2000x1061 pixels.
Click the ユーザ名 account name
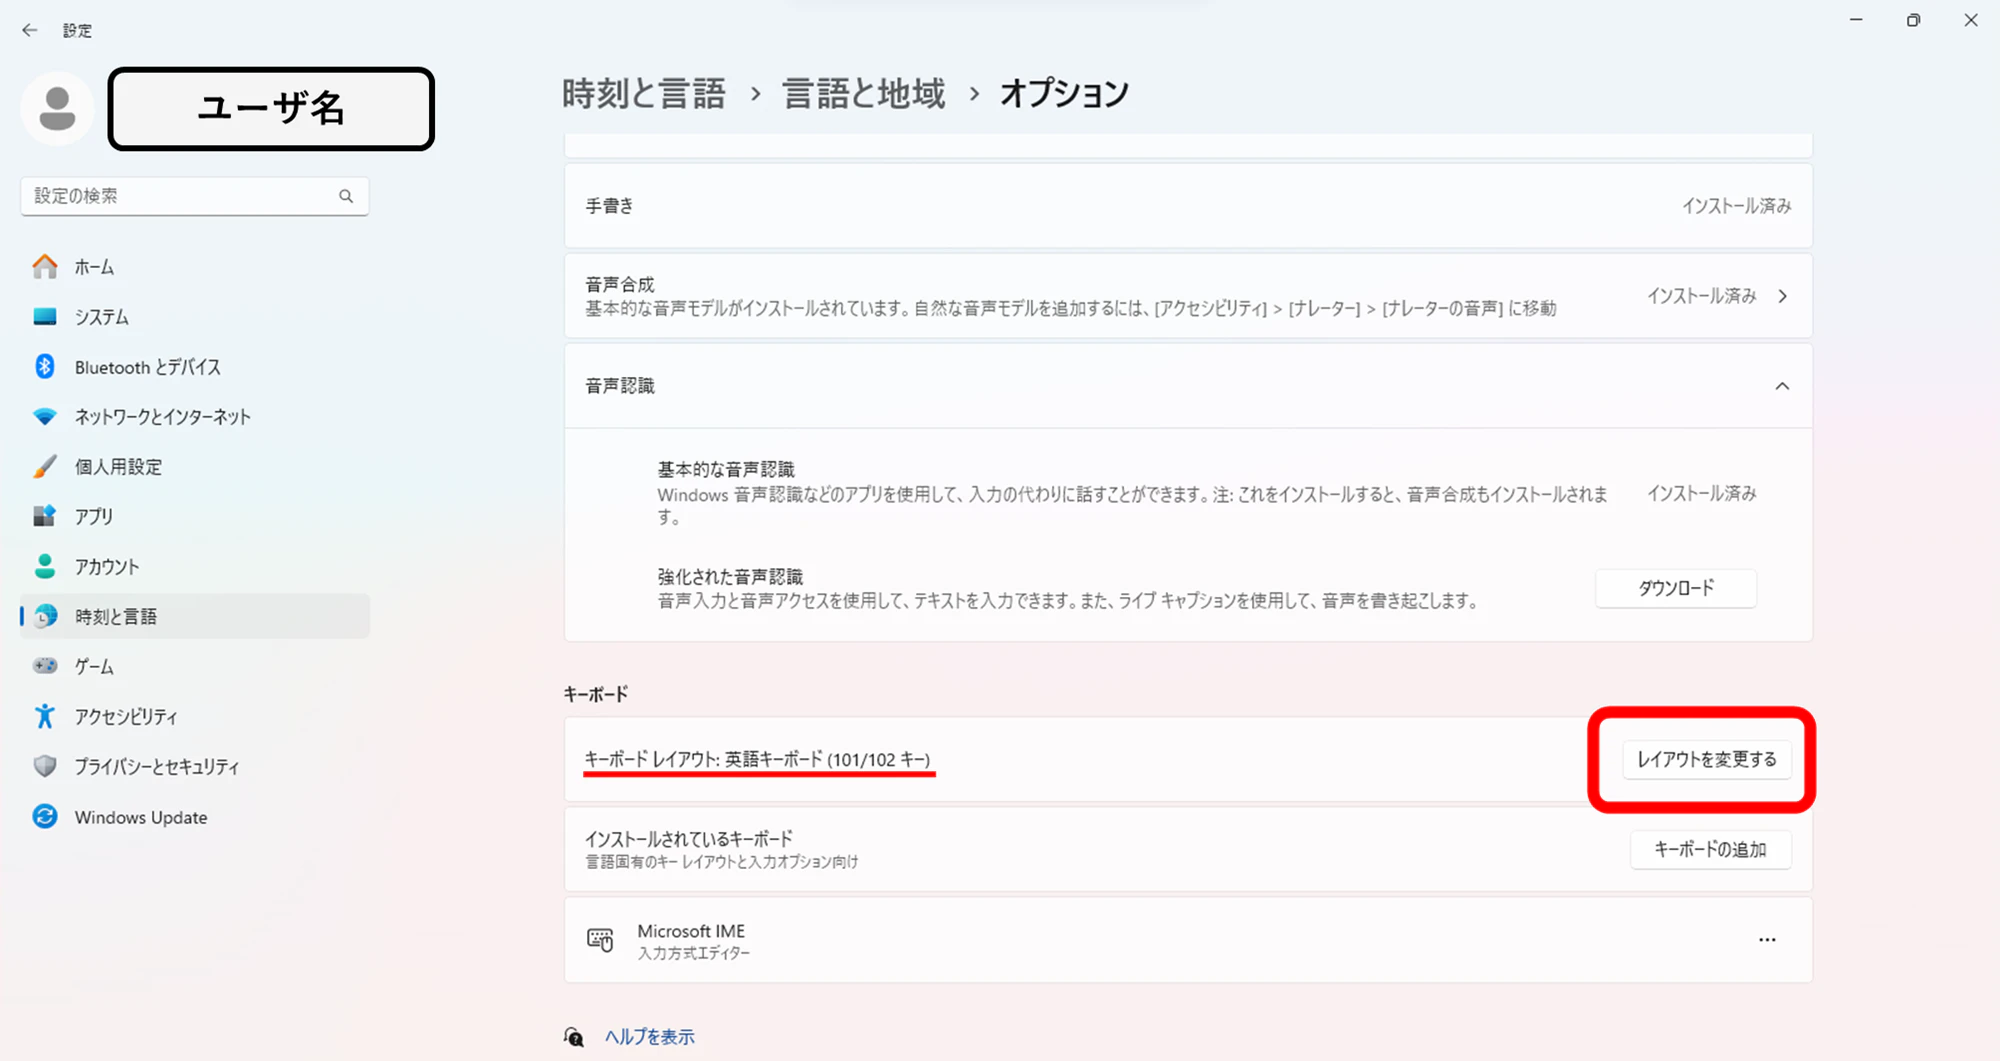point(271,109)
